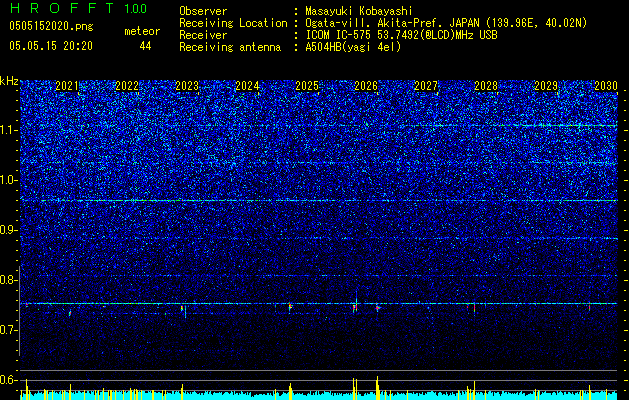
Task: Click the 0.7 frequency axis label
Action: coord(9,330)
